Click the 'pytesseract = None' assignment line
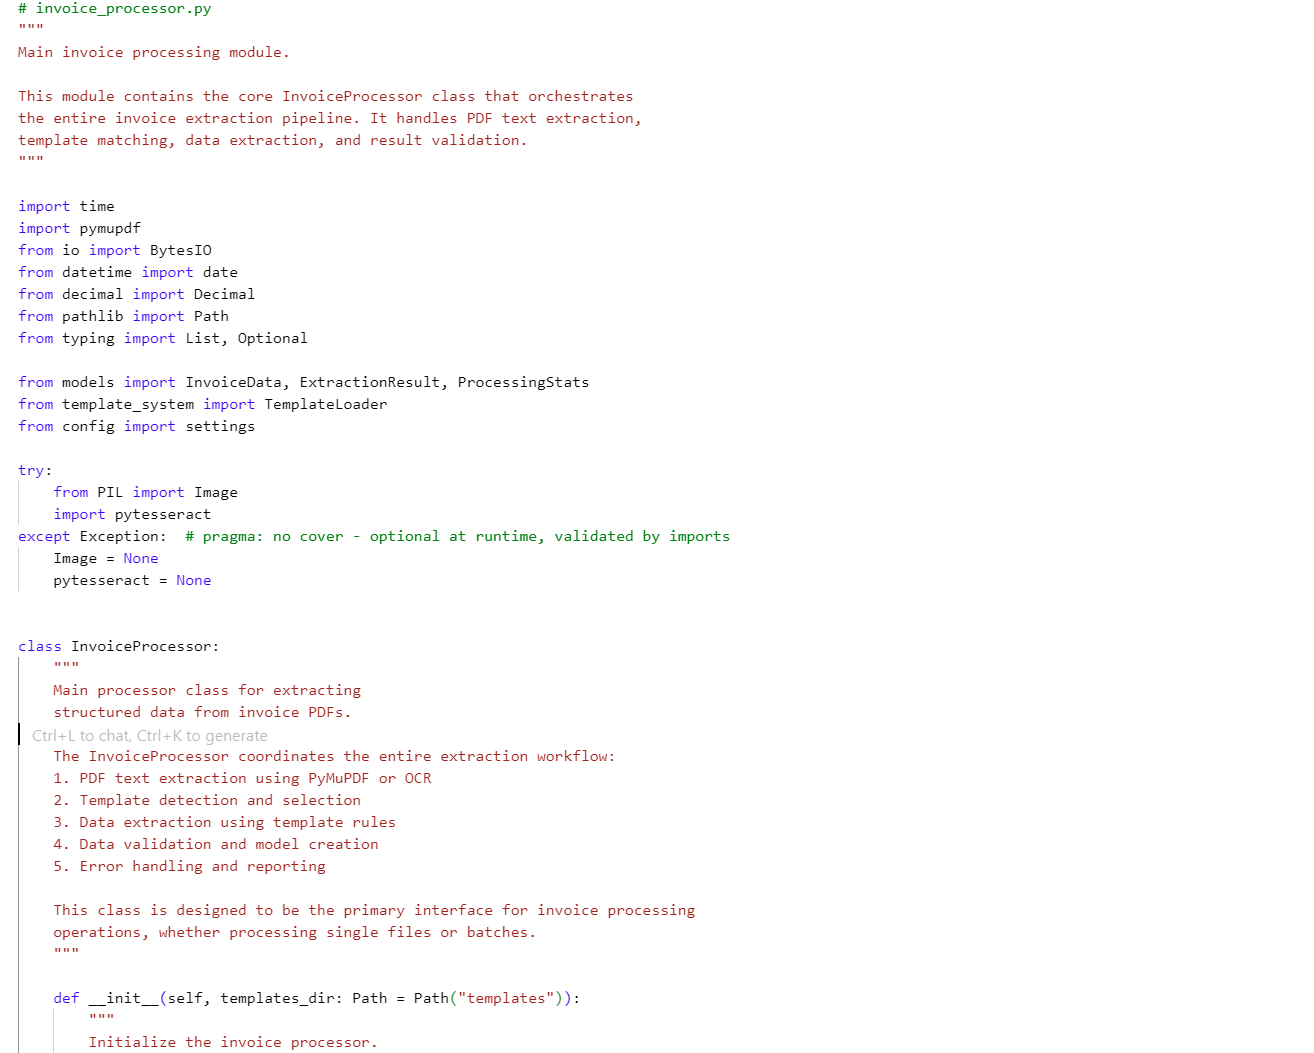Image resolution: width=1314 pixels, height=1053 pixels. 132,581
